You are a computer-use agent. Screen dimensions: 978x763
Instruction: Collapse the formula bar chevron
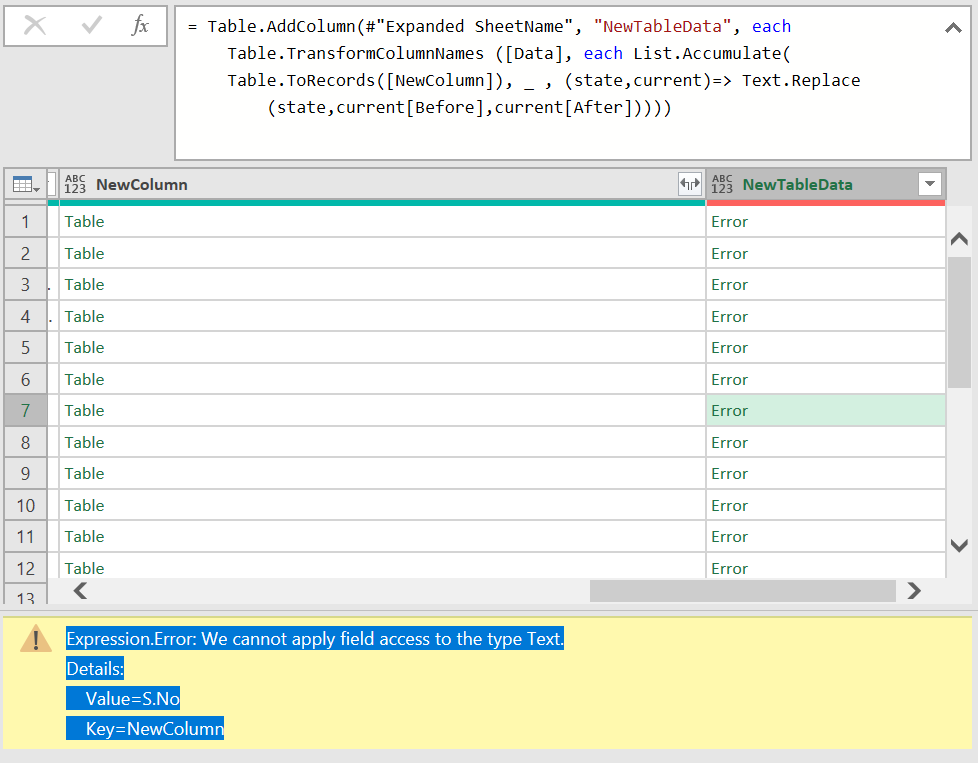pyautogui.click(x=953, y=27)
